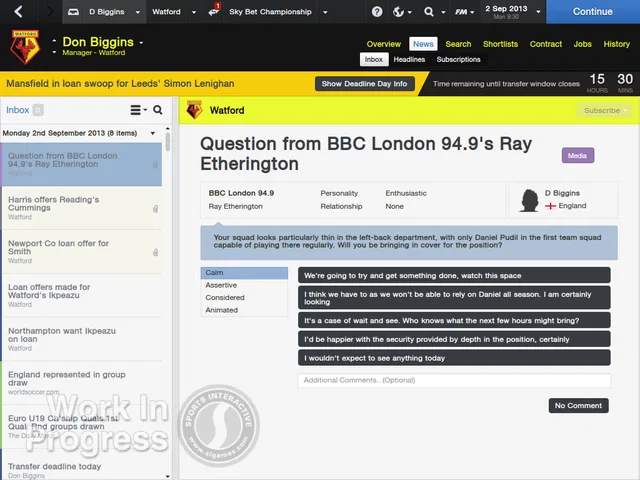Click BBC London 94.9 source name
The image size is (640, 480).
tap(241, 193)
